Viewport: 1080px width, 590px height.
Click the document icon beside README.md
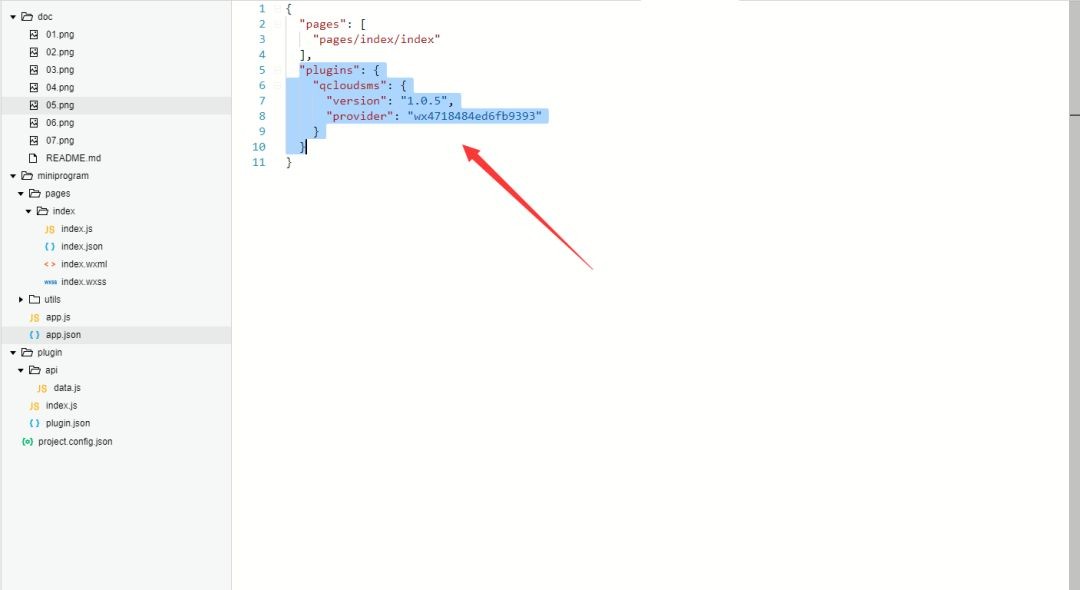click(33, 158)
